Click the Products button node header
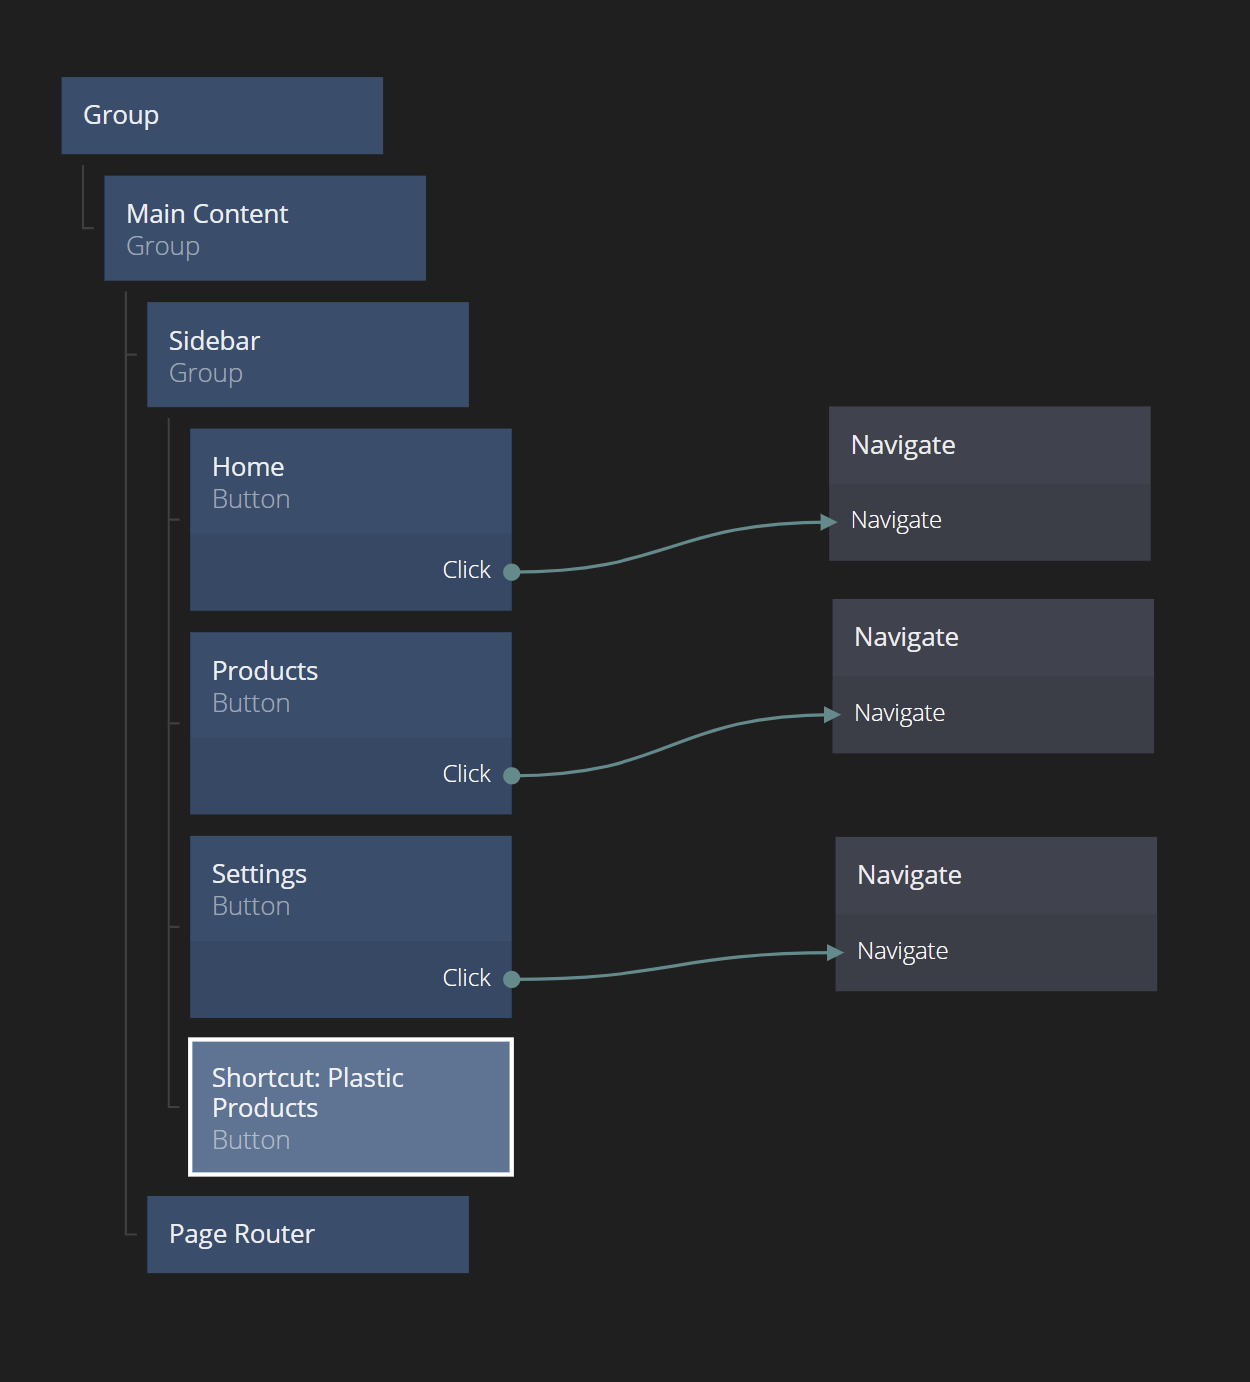The height and width of the screenshot is (1382, 1250). pyautogui.click(x=350, y=686)
